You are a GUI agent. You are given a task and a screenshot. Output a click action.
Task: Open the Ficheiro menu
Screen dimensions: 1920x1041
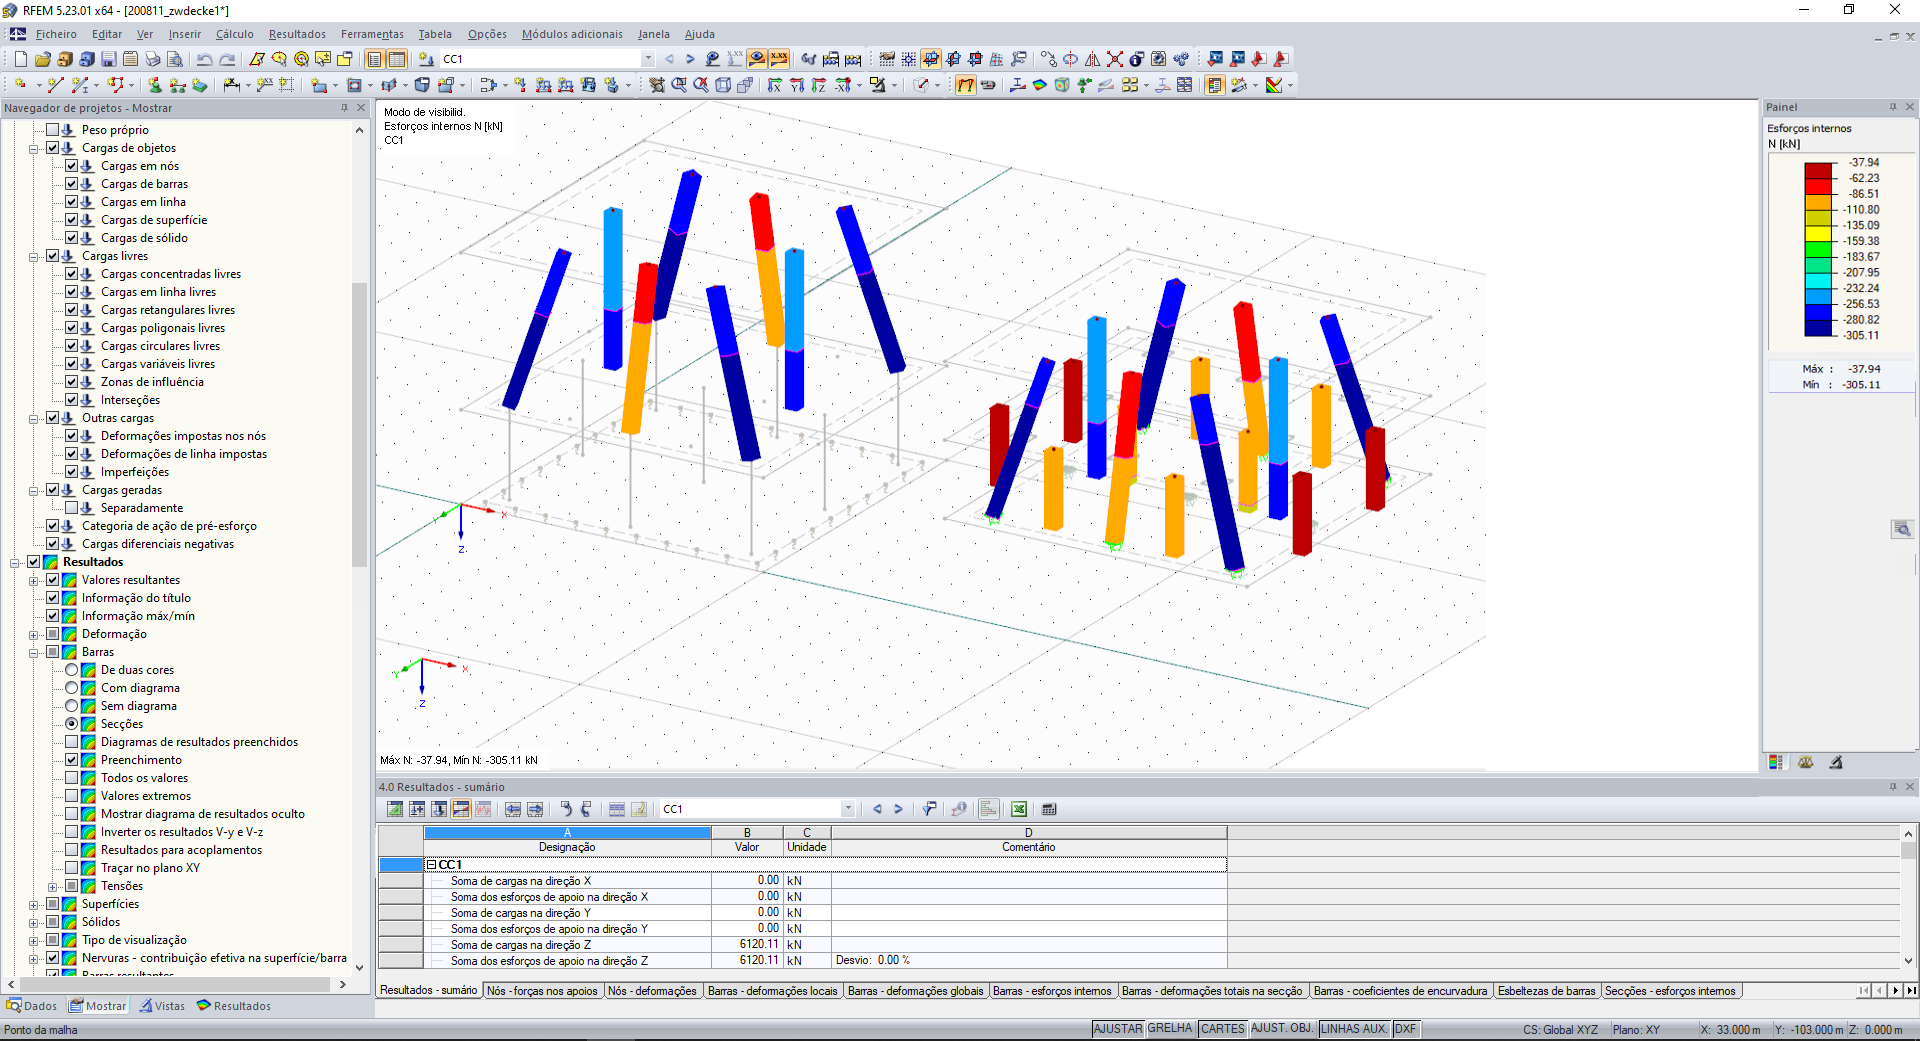point(56,34)
